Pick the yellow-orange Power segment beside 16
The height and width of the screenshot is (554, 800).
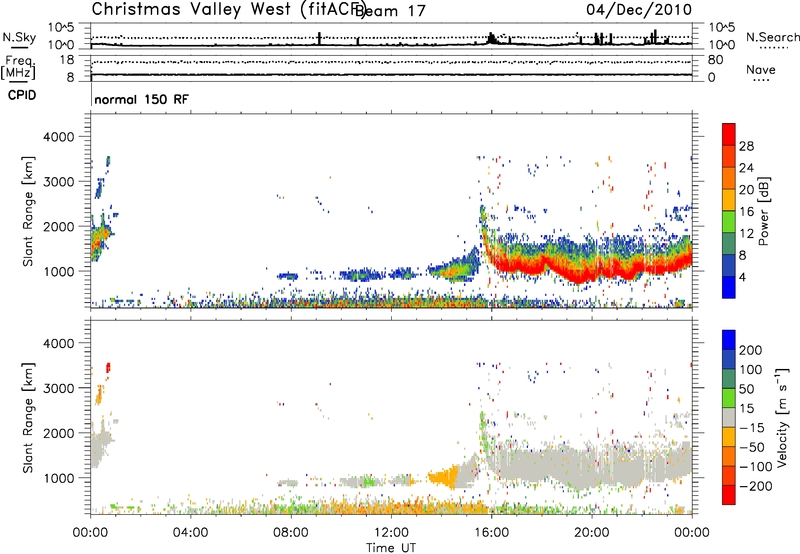[x=729, y=200]
